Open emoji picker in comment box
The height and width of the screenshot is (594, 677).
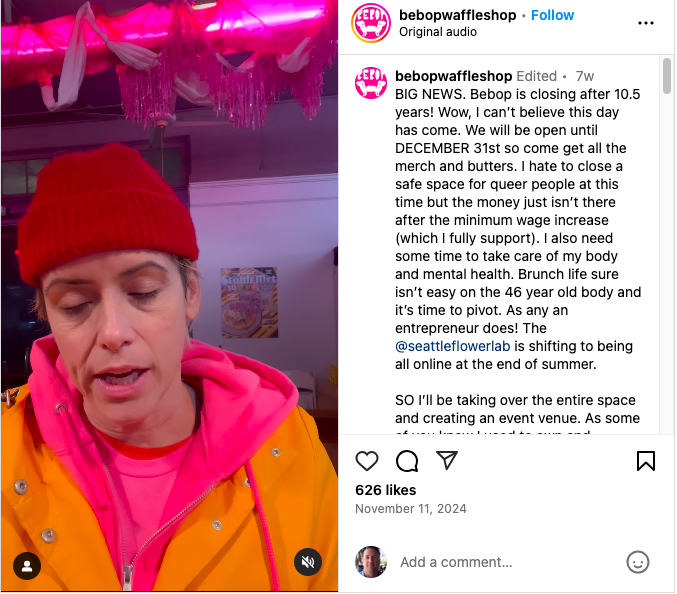(638, 562)
